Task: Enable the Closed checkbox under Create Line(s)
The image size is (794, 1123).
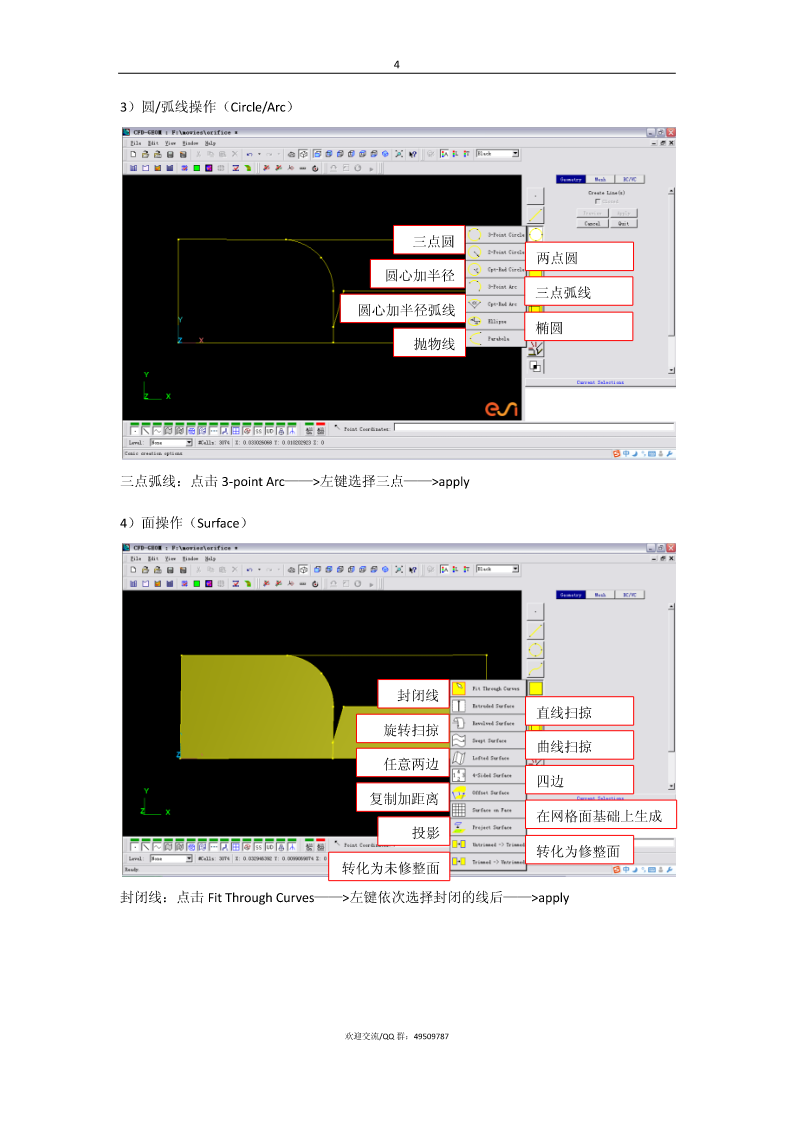Action: (597, 201)
